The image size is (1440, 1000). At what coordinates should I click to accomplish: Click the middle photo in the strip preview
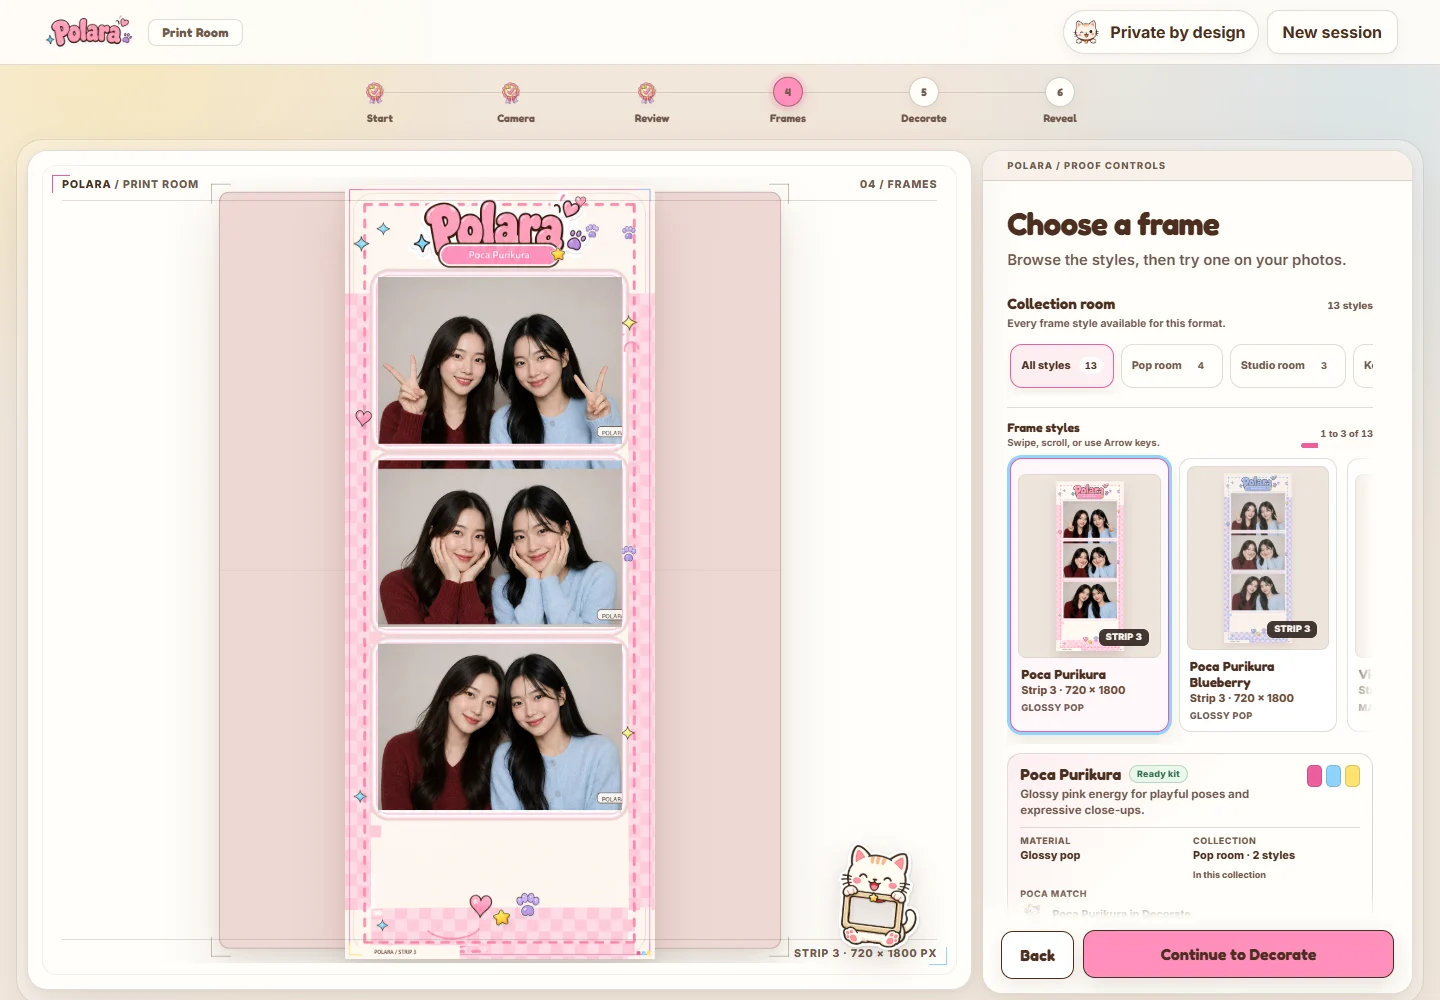pyautogui.click(x=500, y=543)
